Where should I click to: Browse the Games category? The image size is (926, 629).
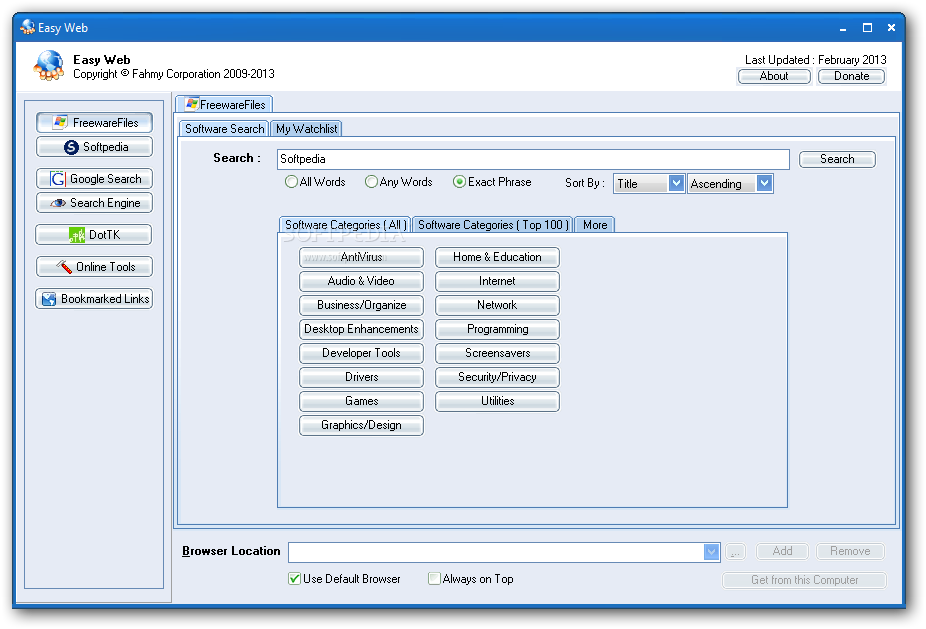[x=361, y=402]
